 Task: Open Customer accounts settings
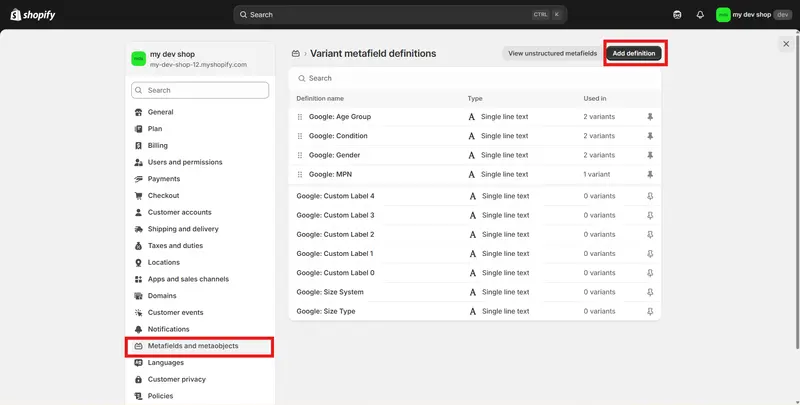[x=199, y=212]
